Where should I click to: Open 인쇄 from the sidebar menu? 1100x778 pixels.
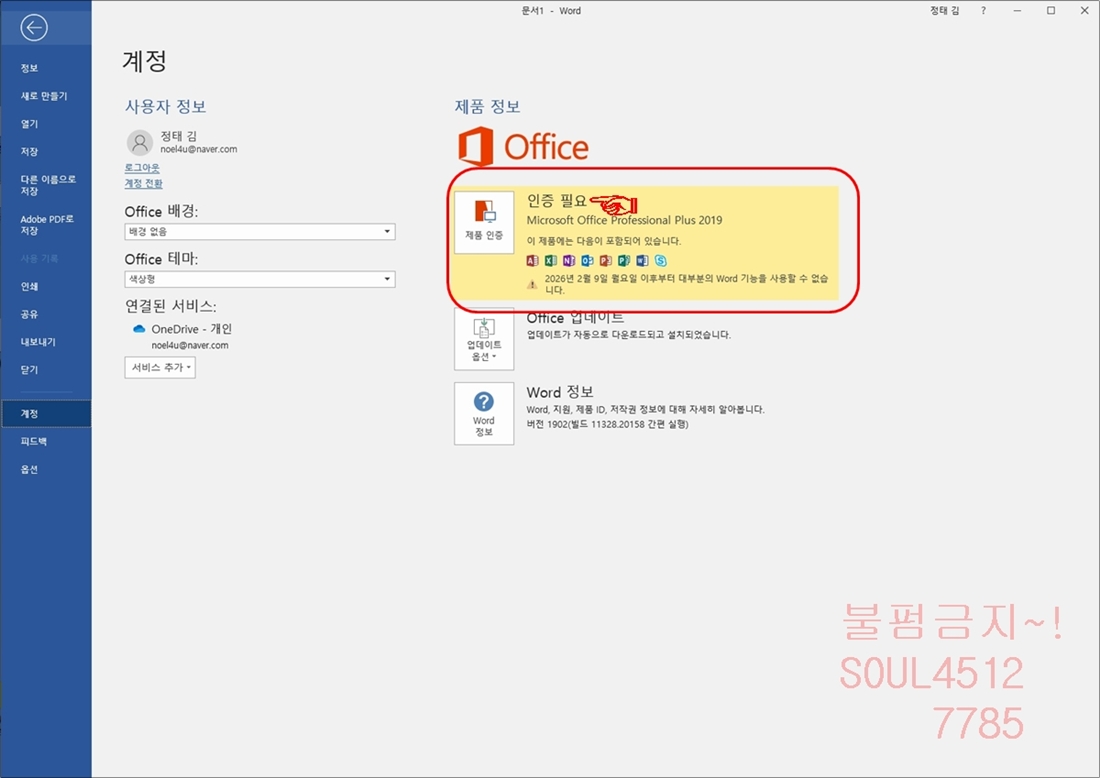[30, 286]
